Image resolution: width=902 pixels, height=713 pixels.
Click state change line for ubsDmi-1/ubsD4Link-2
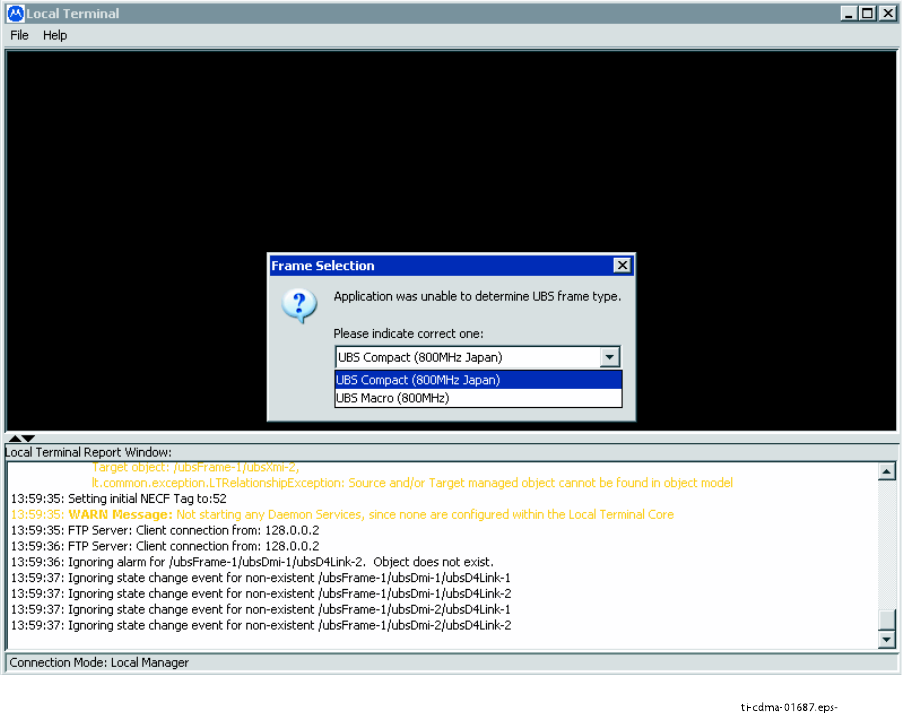click(261, 593)
